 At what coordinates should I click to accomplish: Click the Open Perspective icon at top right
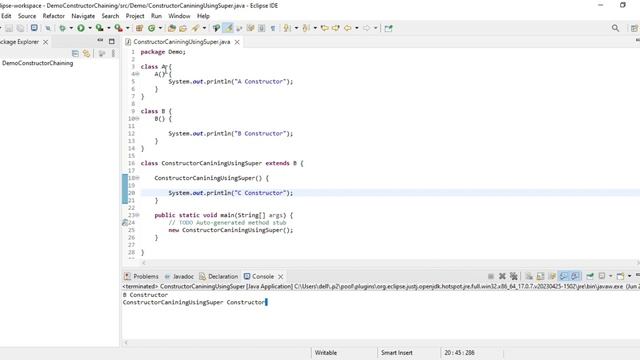pyautogui.click(x=634, y=28)
